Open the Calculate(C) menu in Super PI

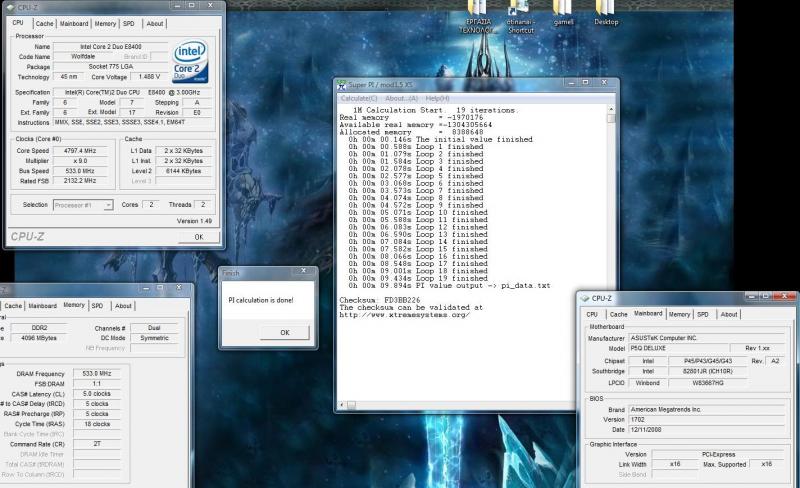(x=359, y=98)
